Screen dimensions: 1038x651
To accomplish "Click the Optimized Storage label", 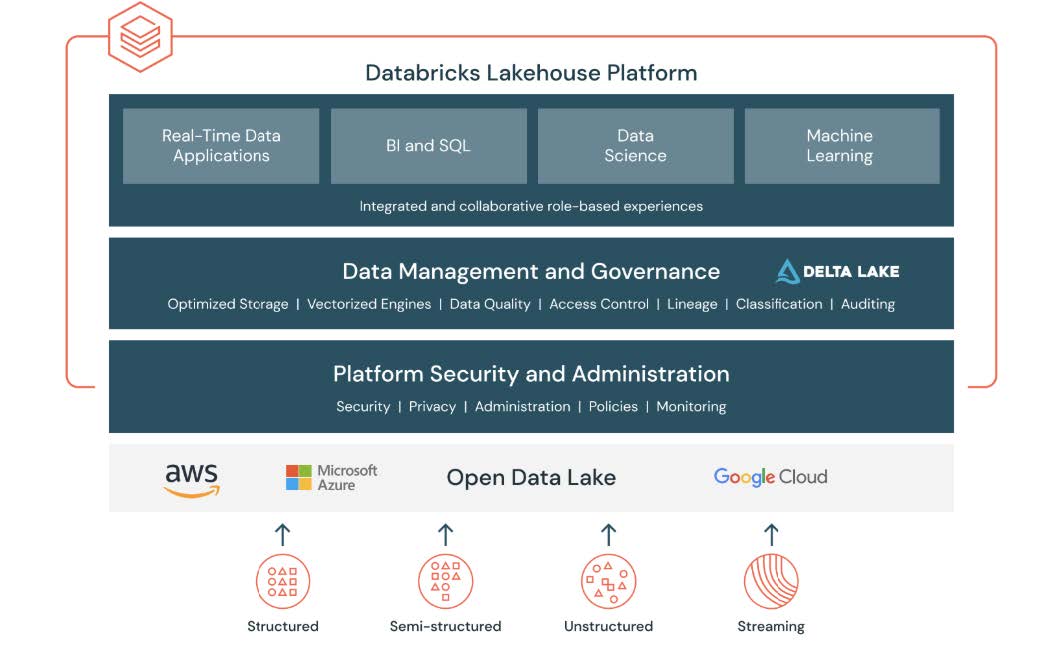I will click(x=228, y=304).
